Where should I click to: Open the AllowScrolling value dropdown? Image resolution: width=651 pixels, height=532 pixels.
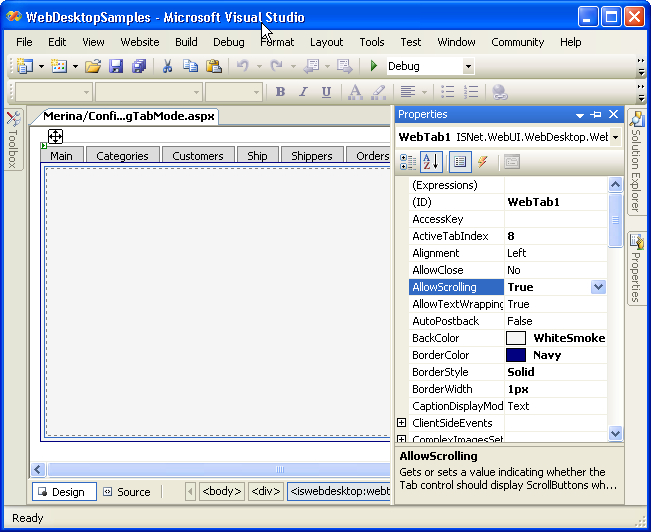coord(598,287)
